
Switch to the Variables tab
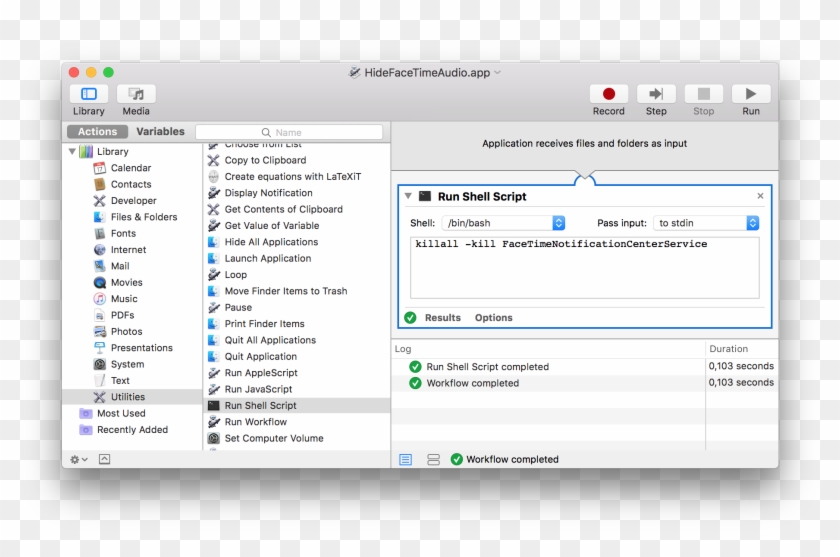[x=160, y=131]
